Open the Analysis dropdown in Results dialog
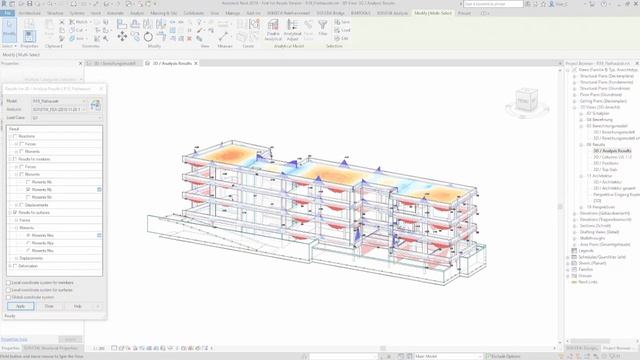This screenshot has width=640, height=360. pos(60,109)
